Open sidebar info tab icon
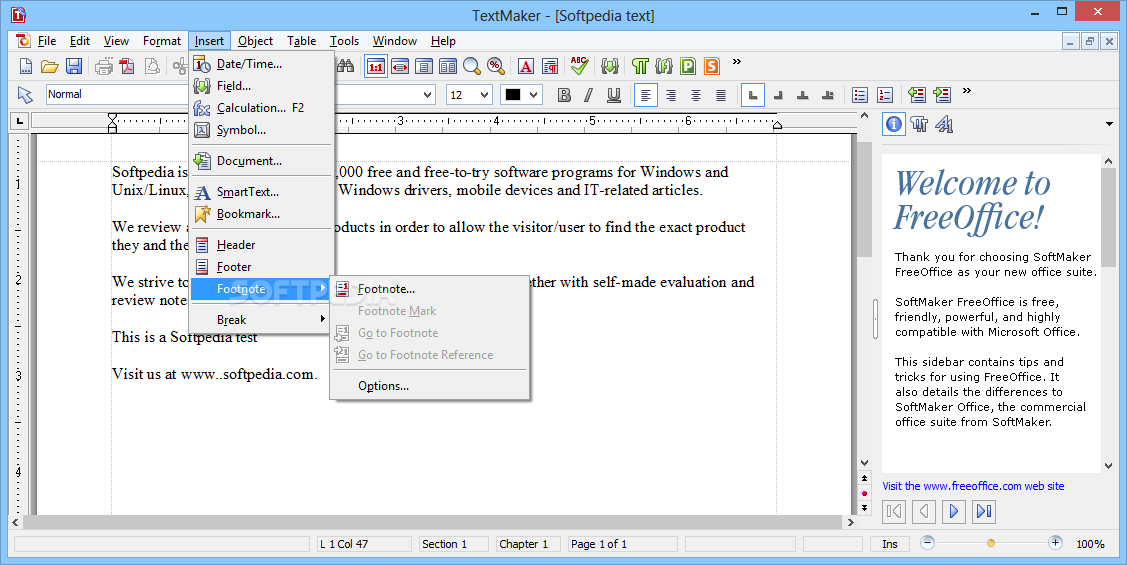The width and height of the screenshot is (1127, 565). click(x=893, y=124)
